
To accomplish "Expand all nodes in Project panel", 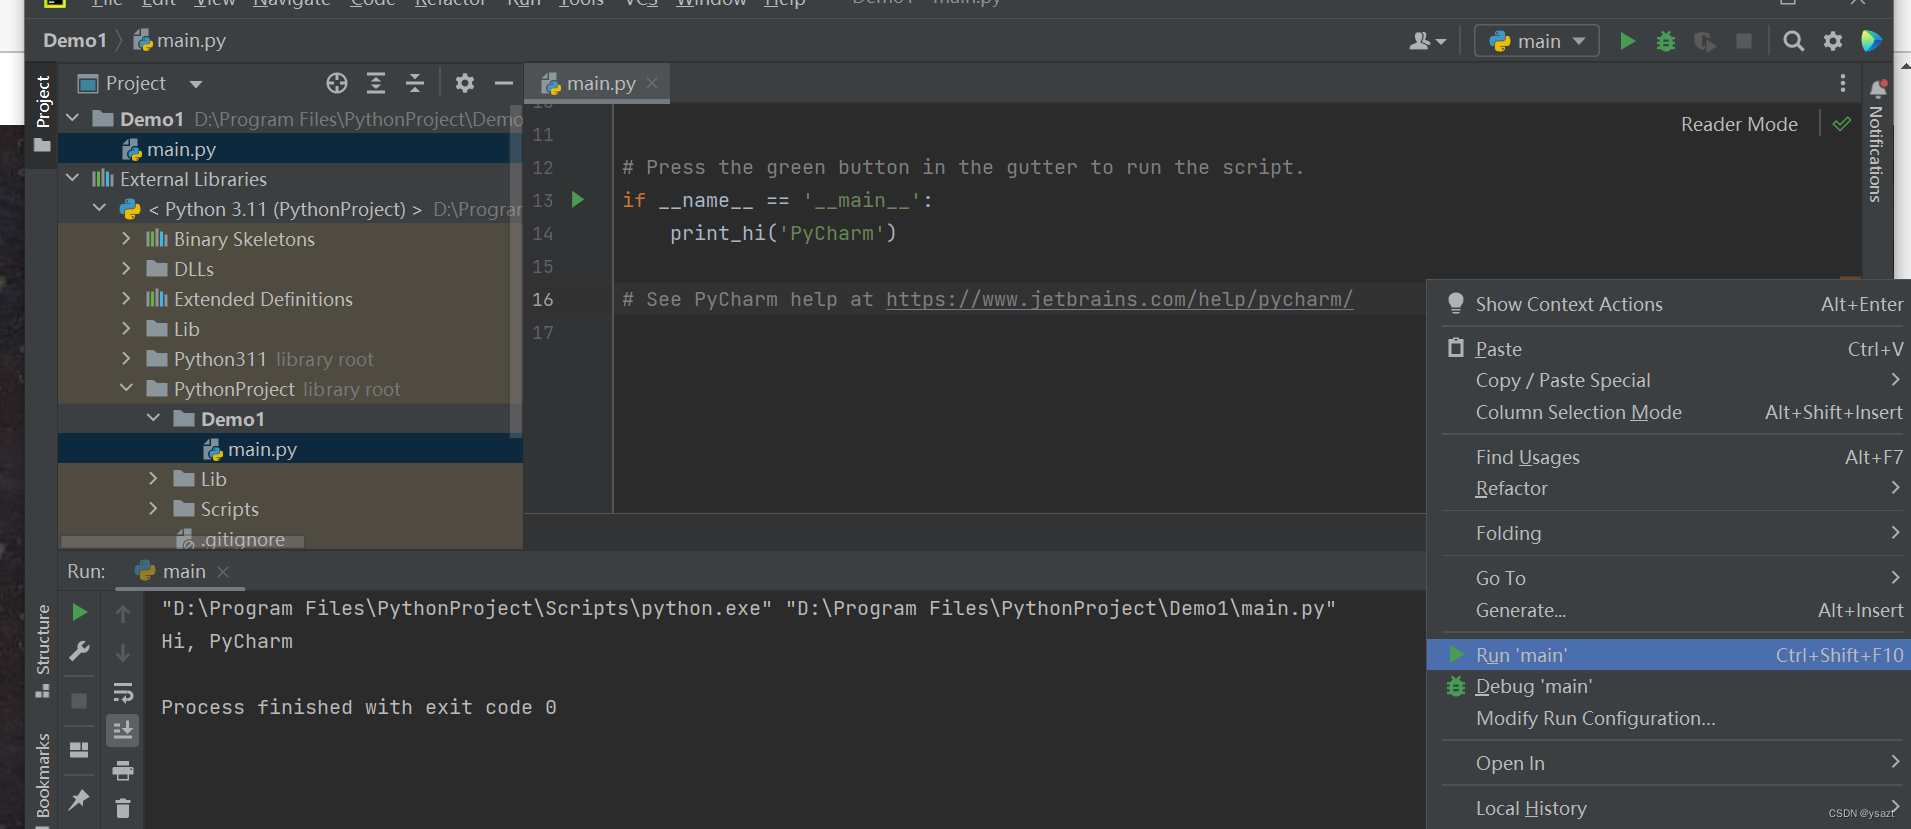I will 376,83.
